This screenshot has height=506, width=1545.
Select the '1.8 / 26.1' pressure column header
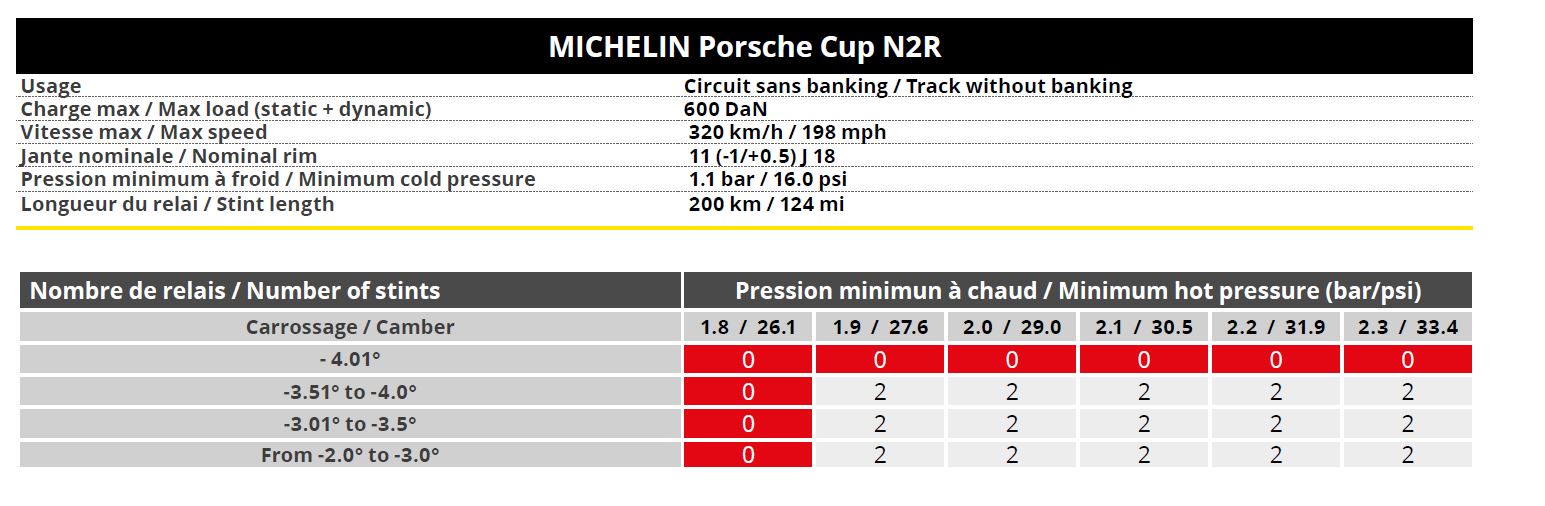coord(748,327)
